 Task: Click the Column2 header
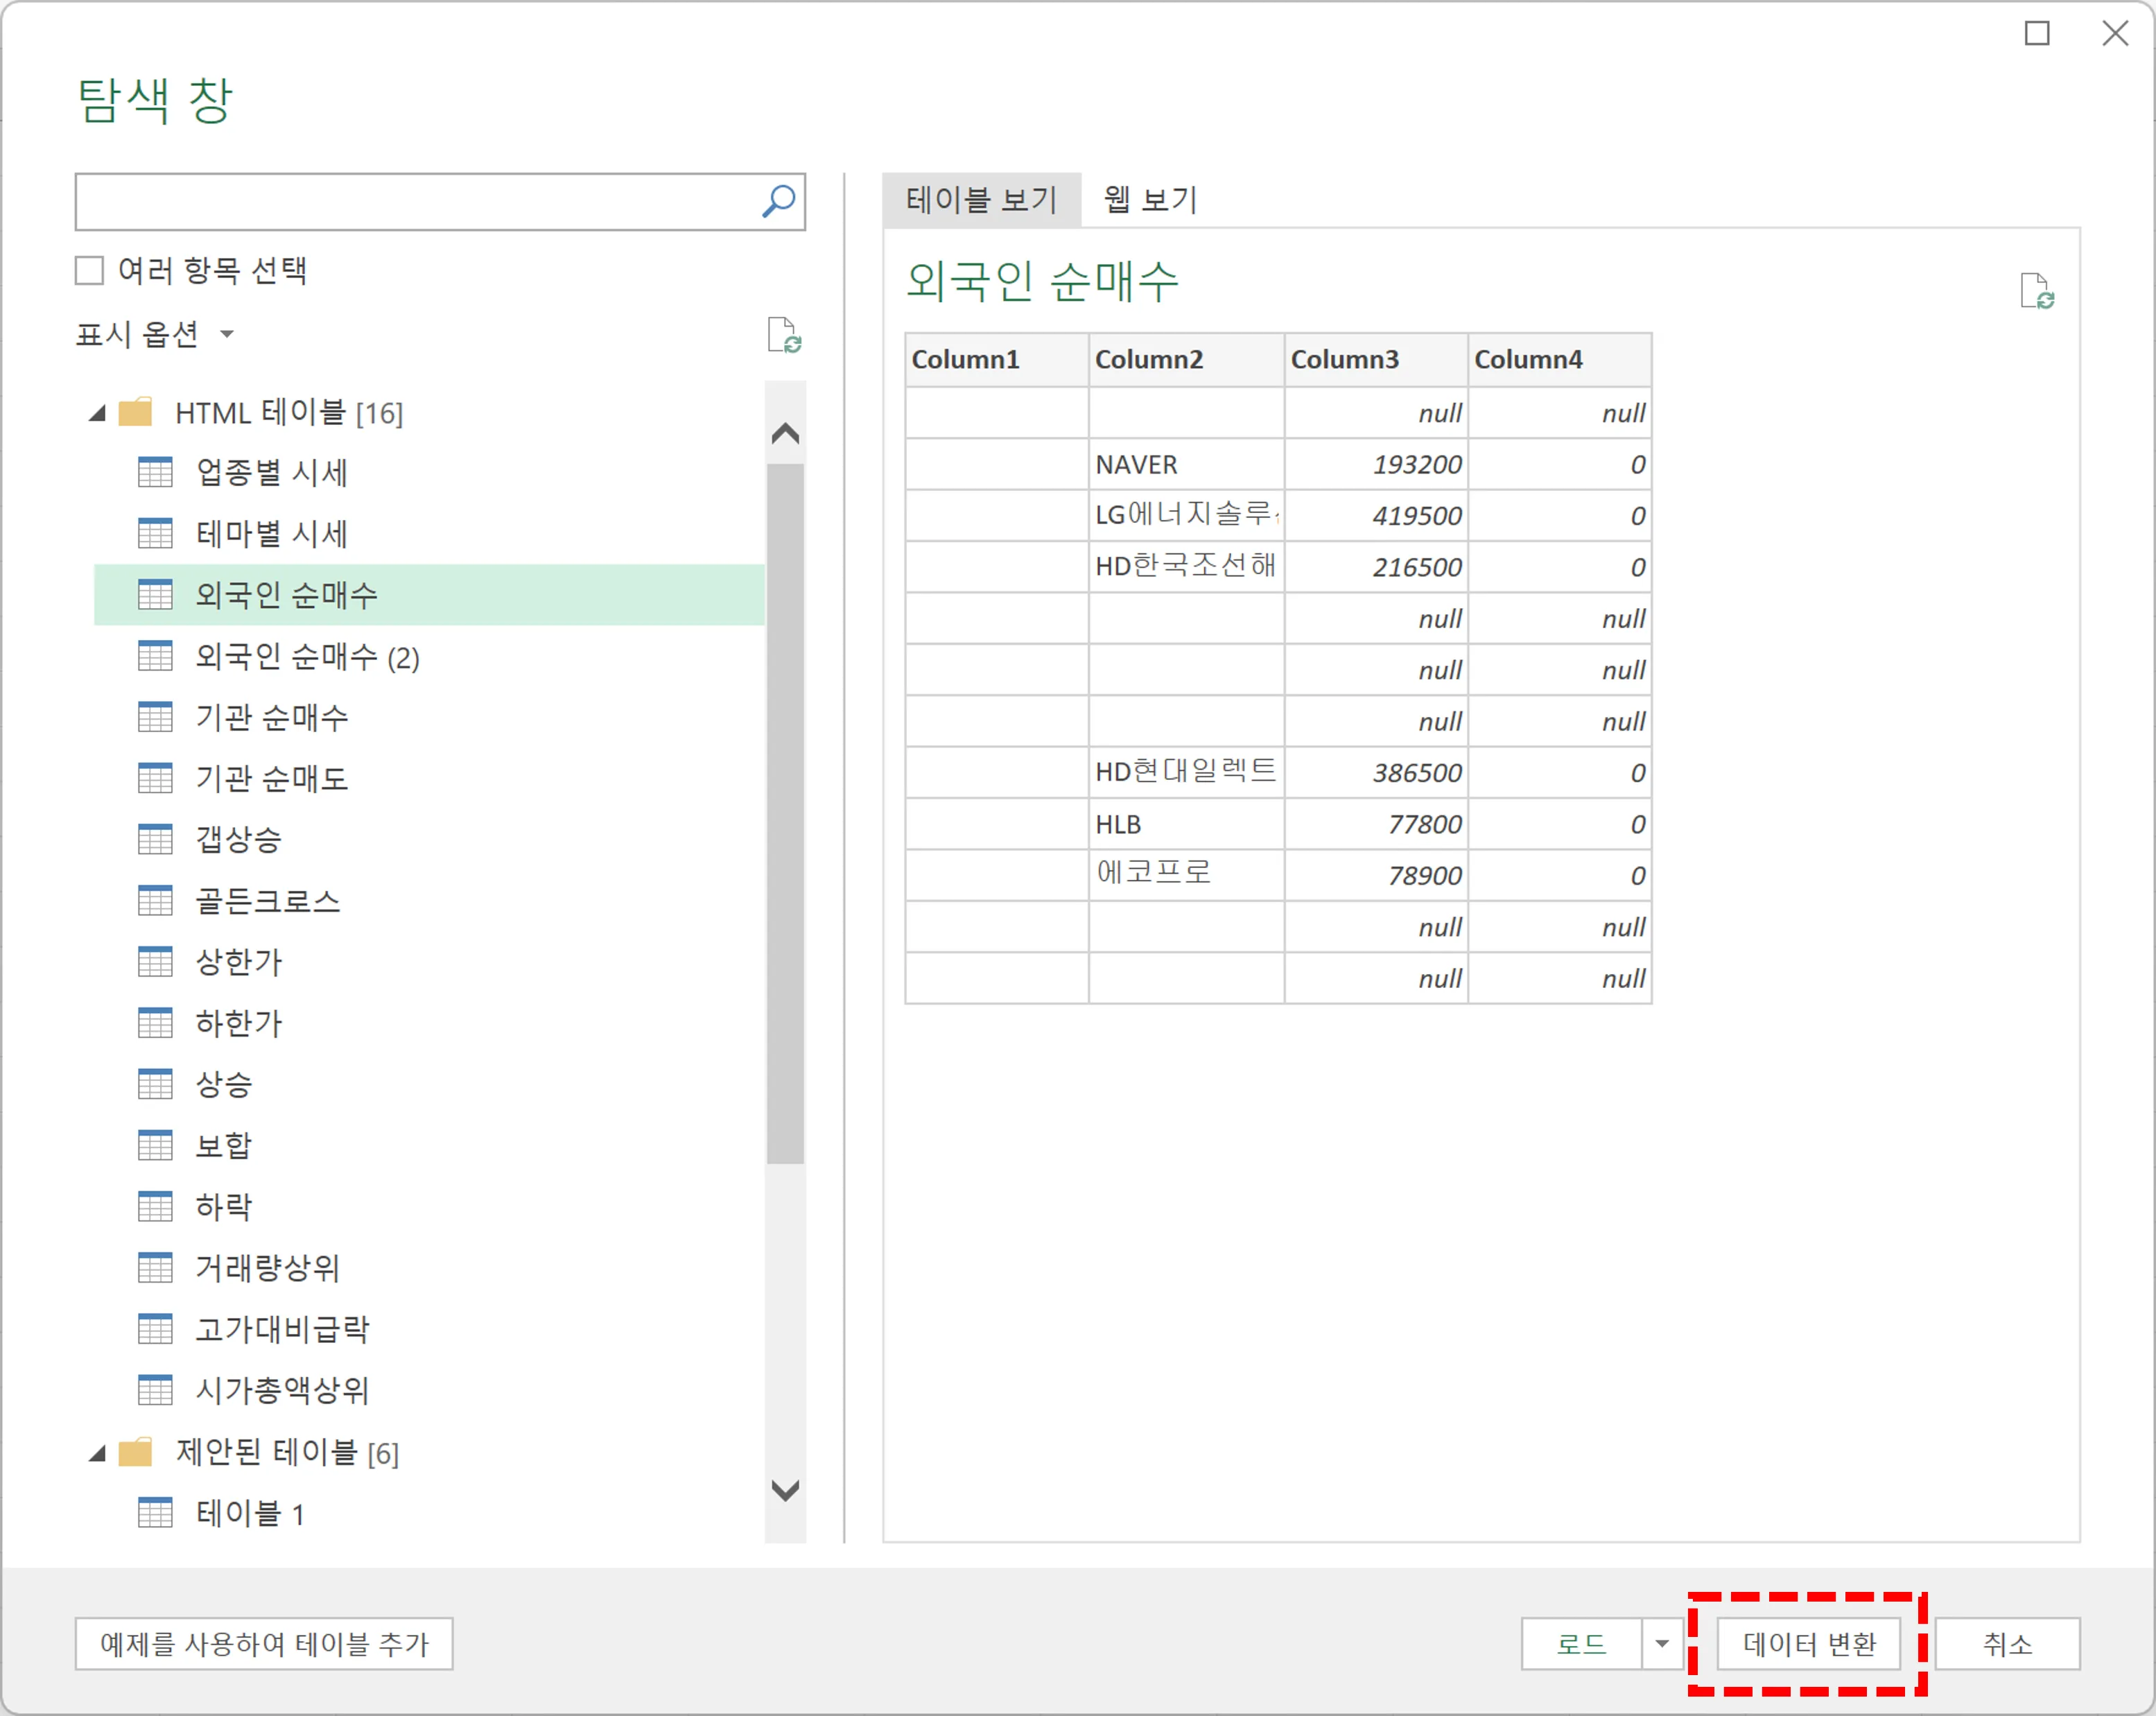1186,360
